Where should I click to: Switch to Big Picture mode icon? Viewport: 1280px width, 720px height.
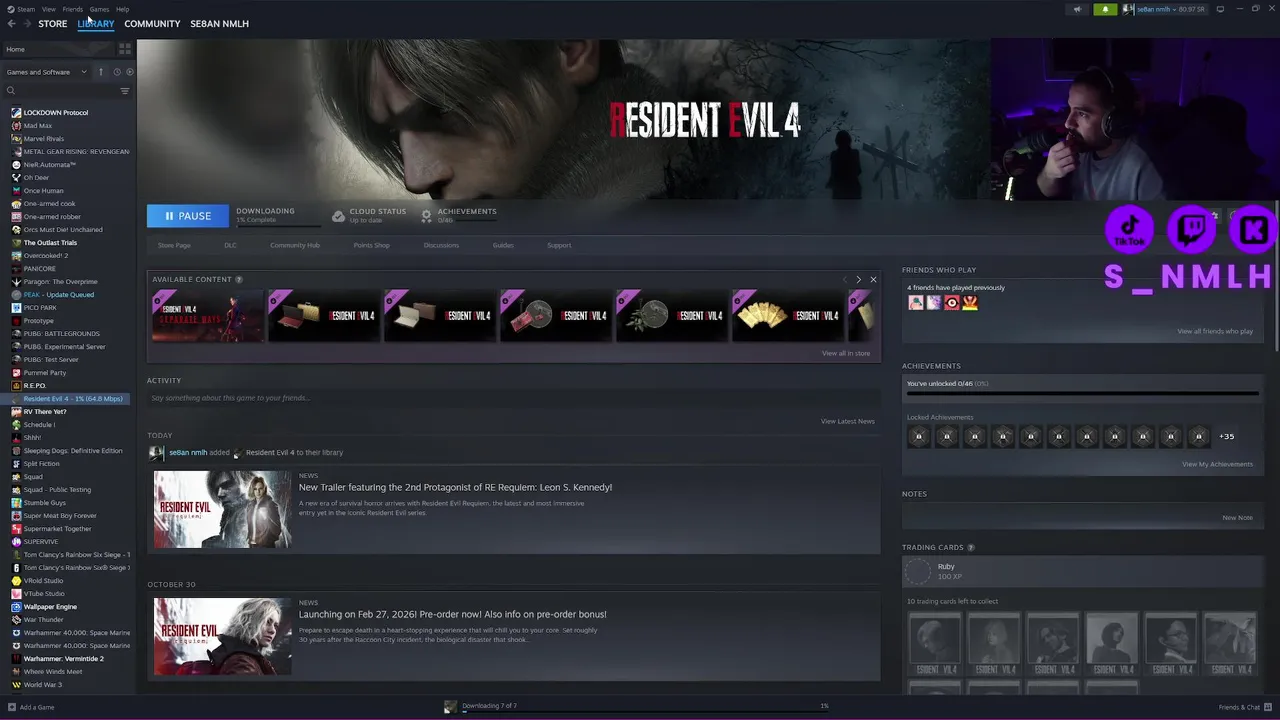coord(1220,9)
